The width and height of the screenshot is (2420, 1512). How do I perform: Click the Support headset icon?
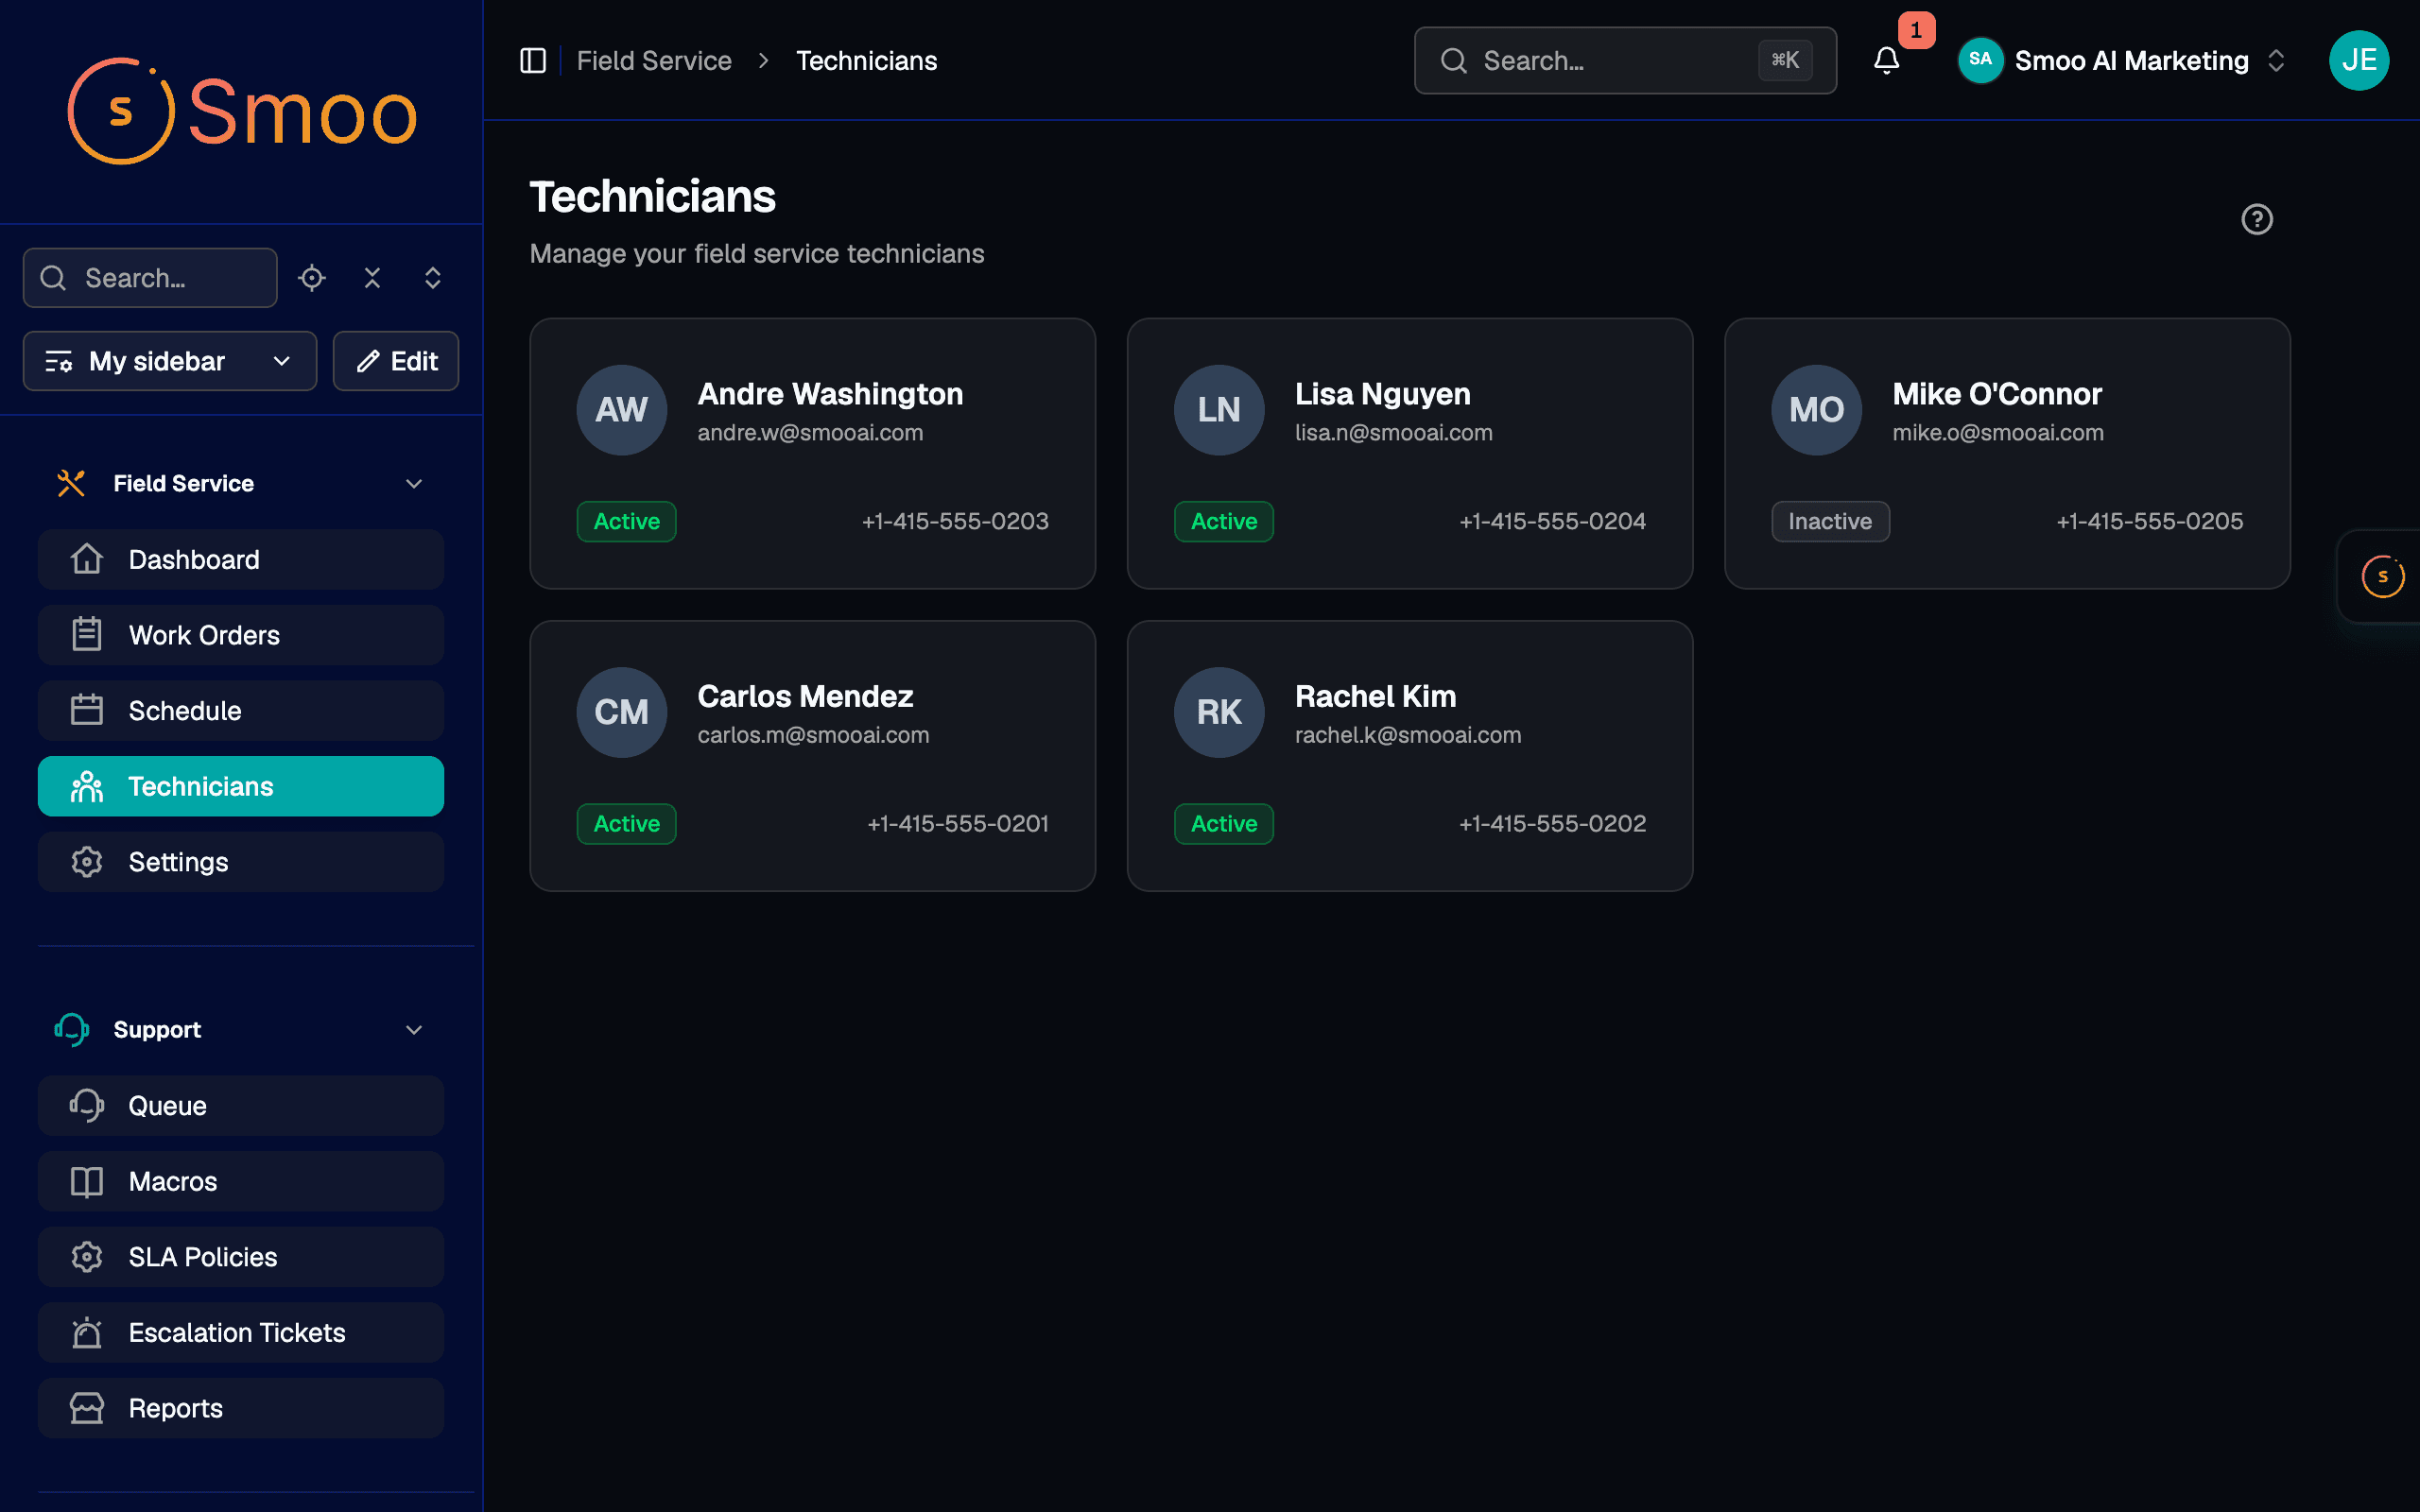[71, 1029]
